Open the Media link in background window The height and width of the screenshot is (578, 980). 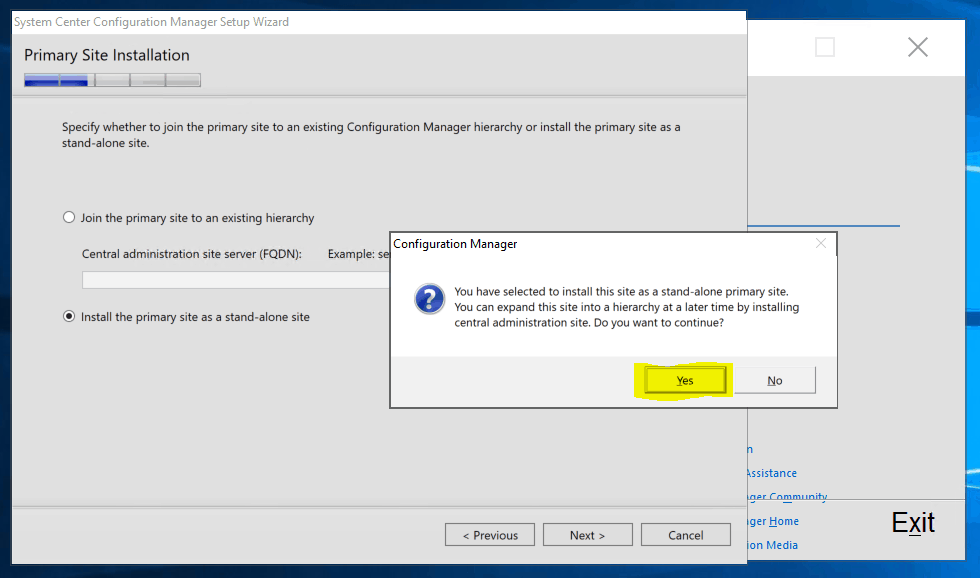[x=772, y=545]
